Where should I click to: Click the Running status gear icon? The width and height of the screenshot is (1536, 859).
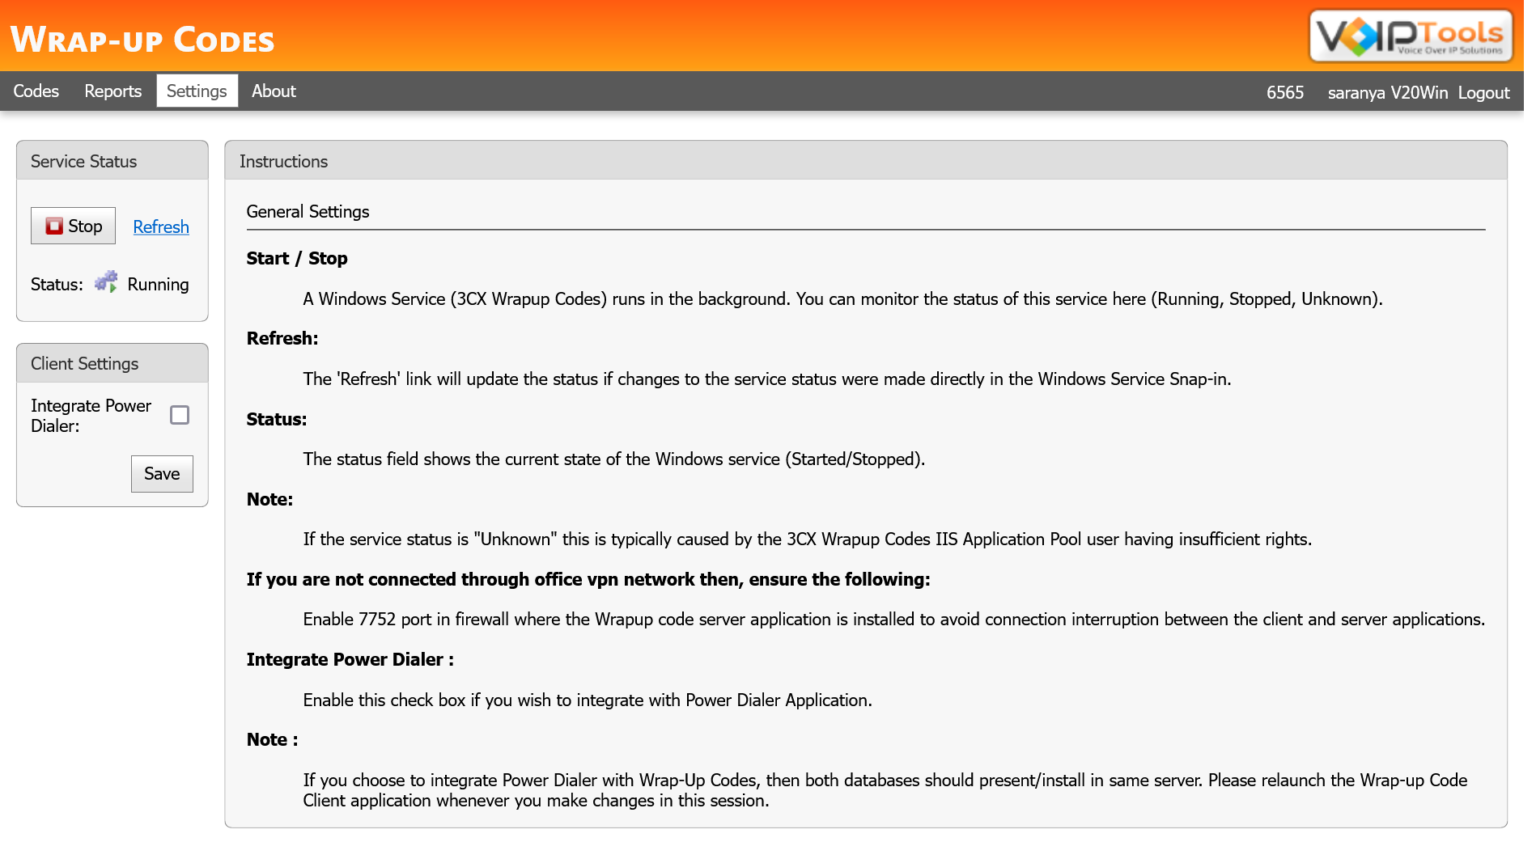coord(106,283)
